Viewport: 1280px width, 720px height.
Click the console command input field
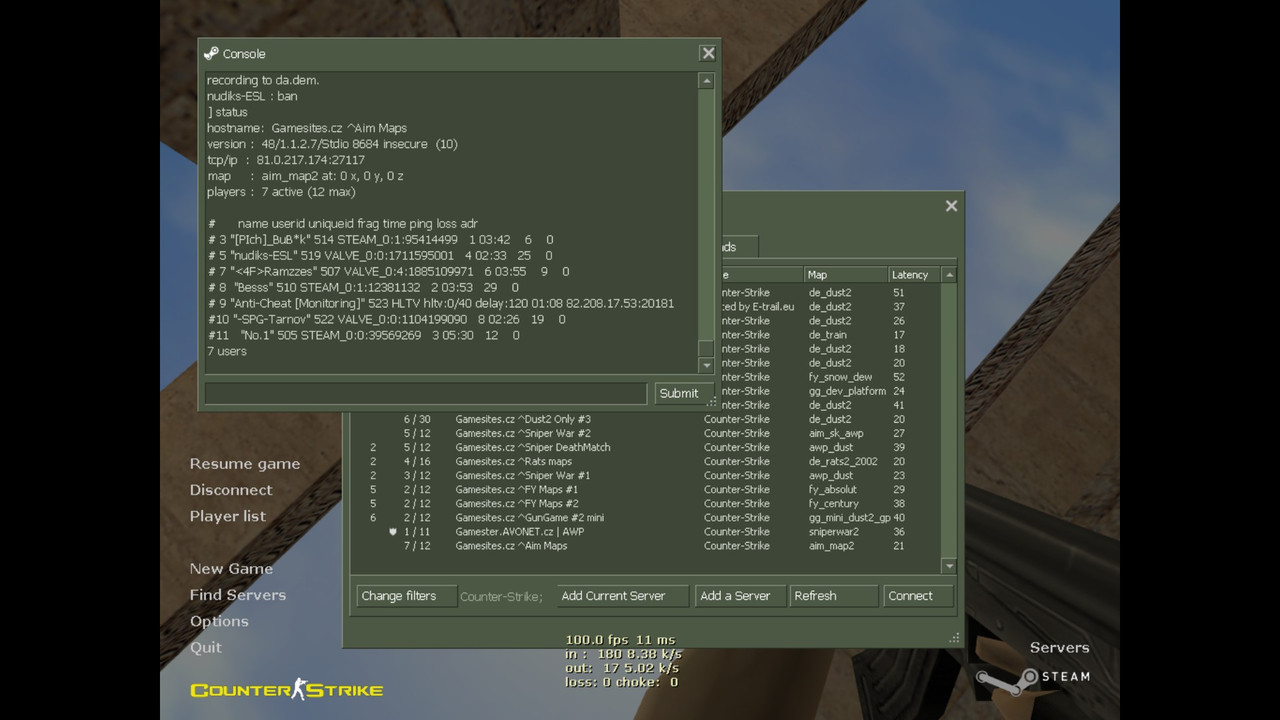pyautogui.click(x=426, y=393)
